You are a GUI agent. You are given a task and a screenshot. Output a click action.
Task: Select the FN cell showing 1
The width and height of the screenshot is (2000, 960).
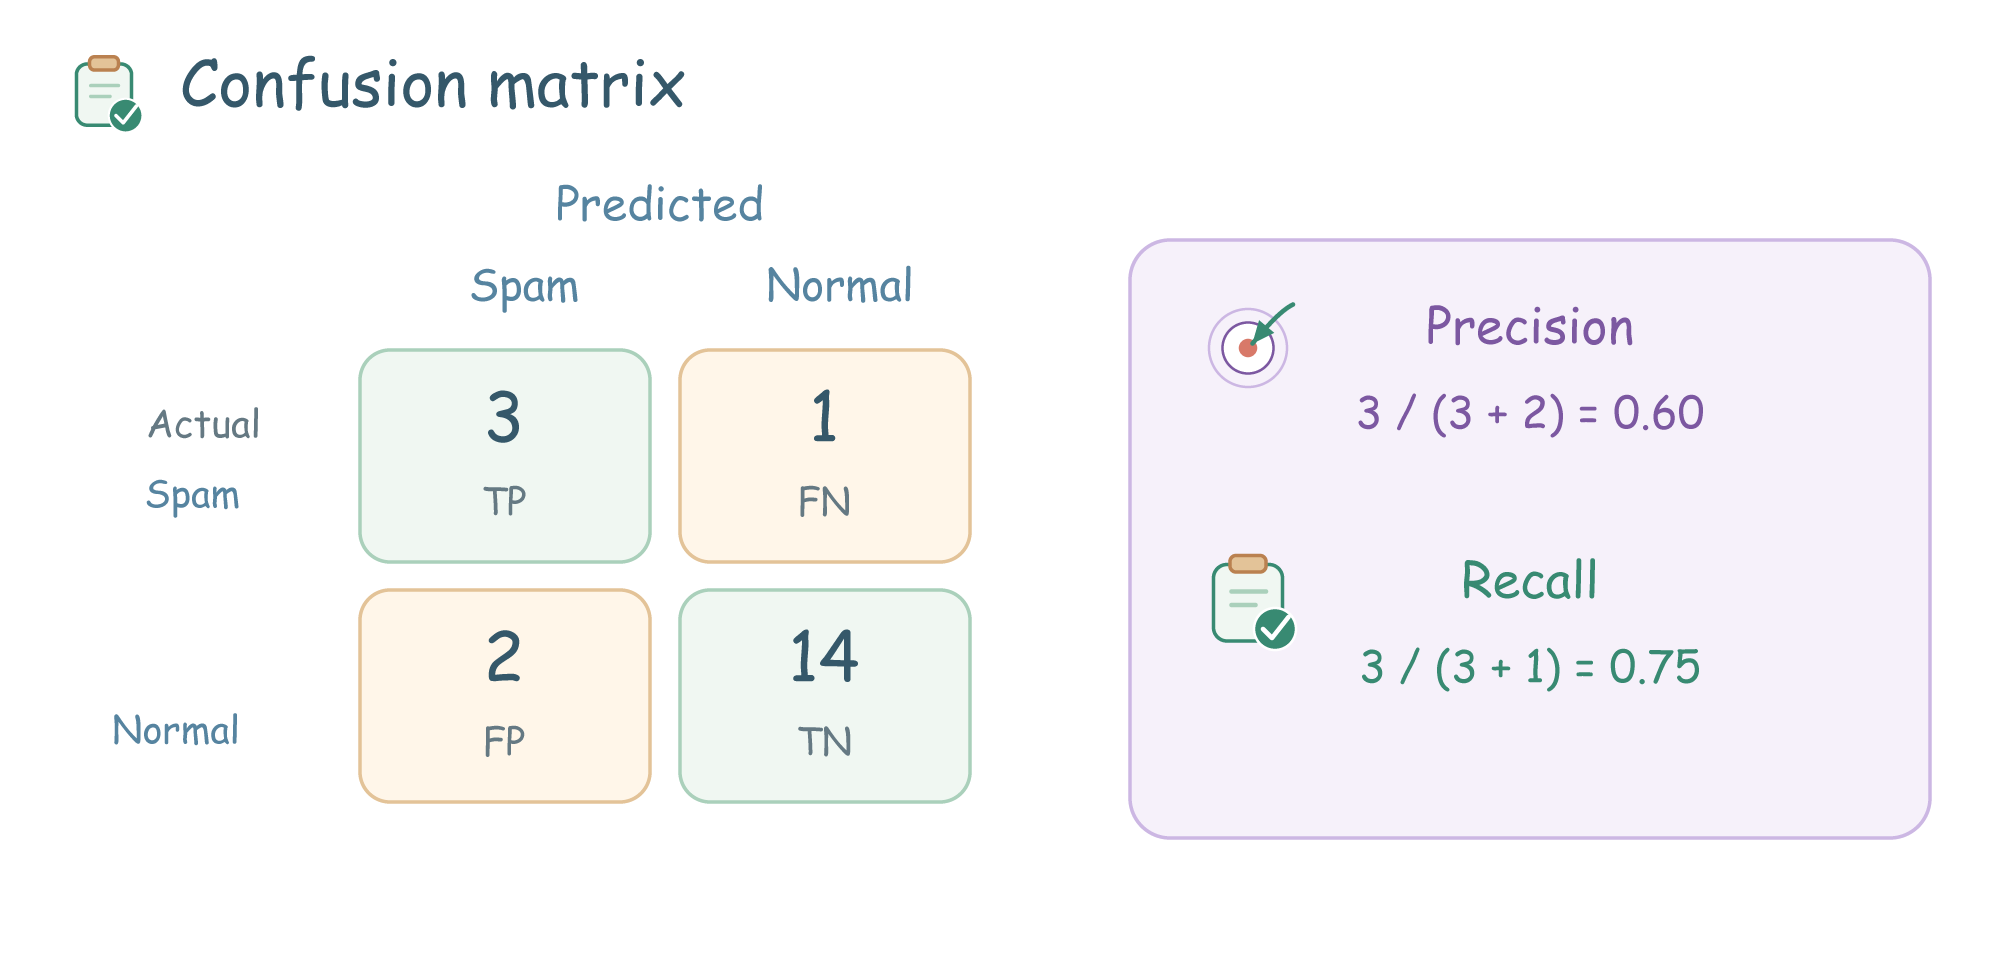[x=825, y=456]
